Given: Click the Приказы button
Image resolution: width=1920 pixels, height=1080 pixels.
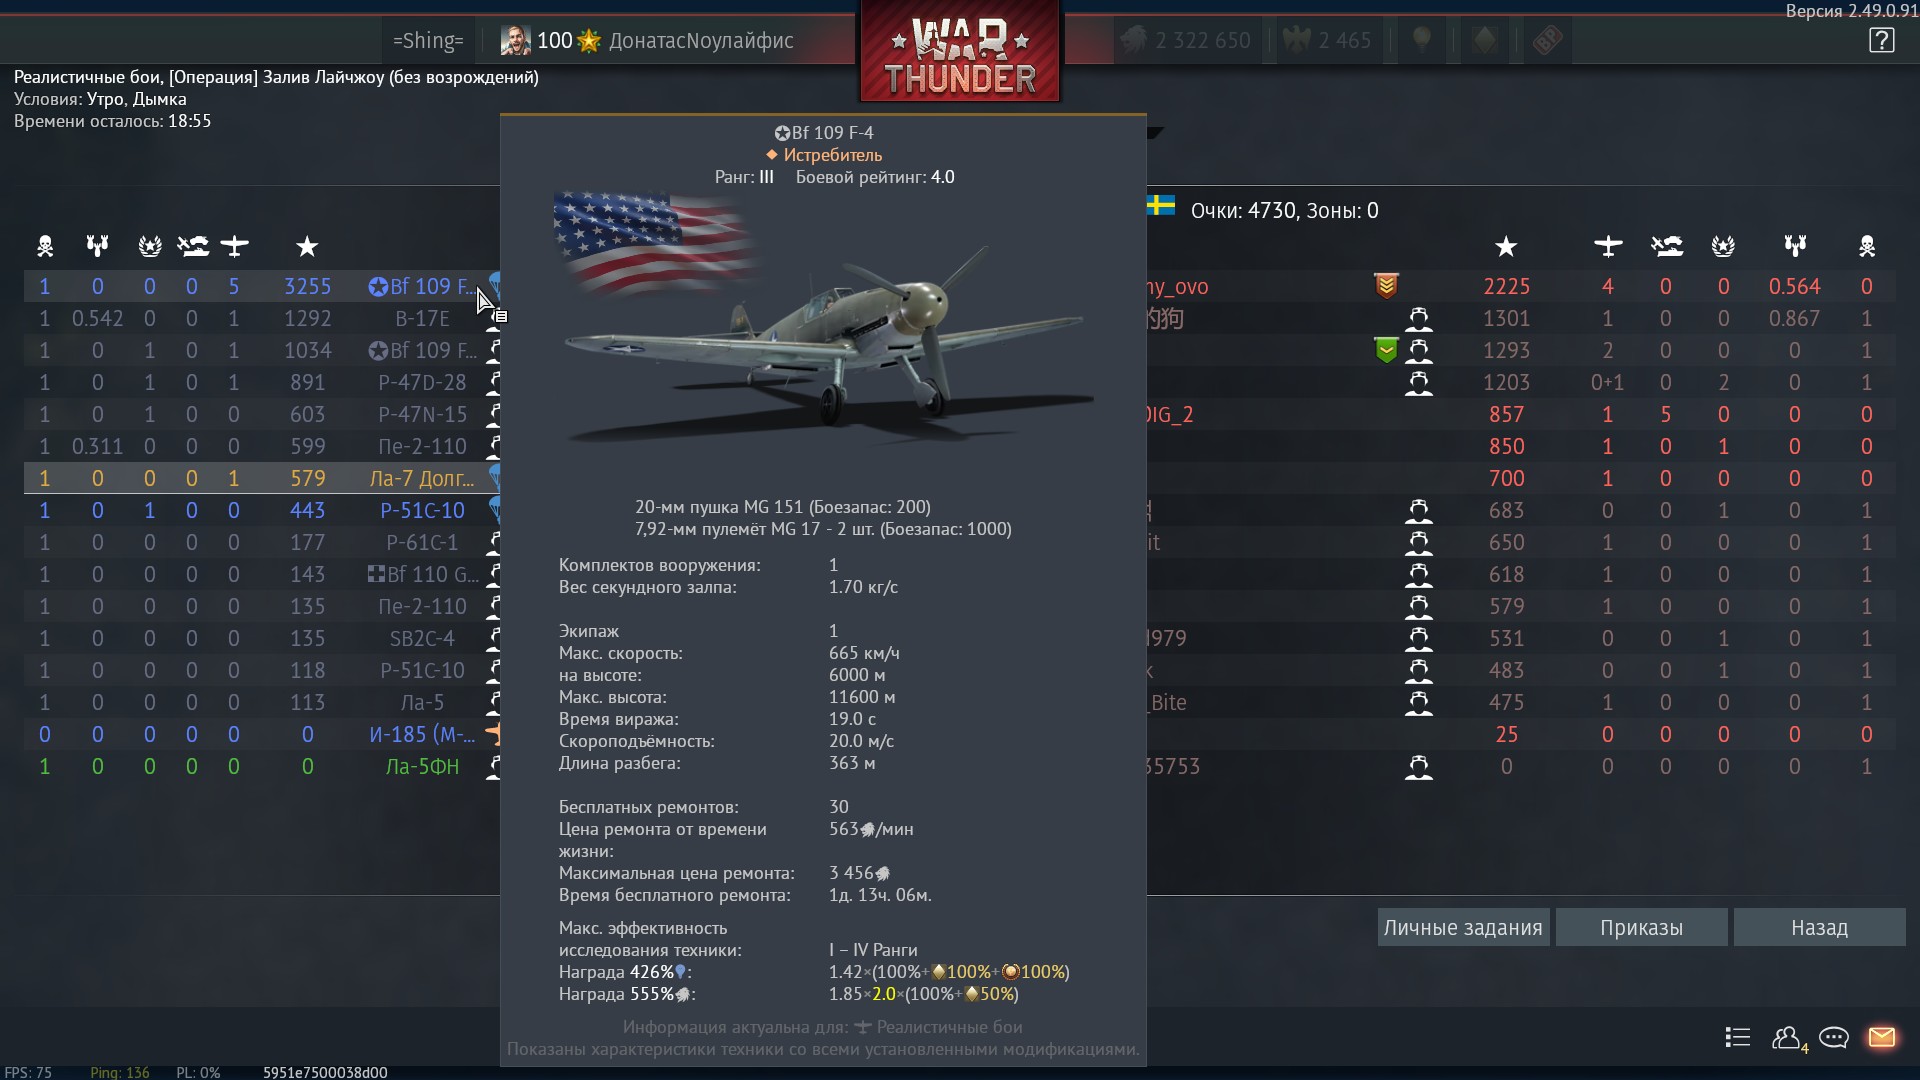Looking at the screenshot, I should point(1641,927).
